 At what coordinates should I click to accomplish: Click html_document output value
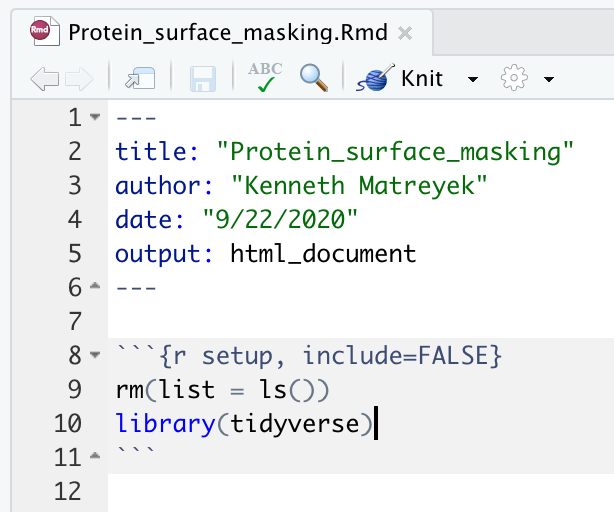(323, 254)
